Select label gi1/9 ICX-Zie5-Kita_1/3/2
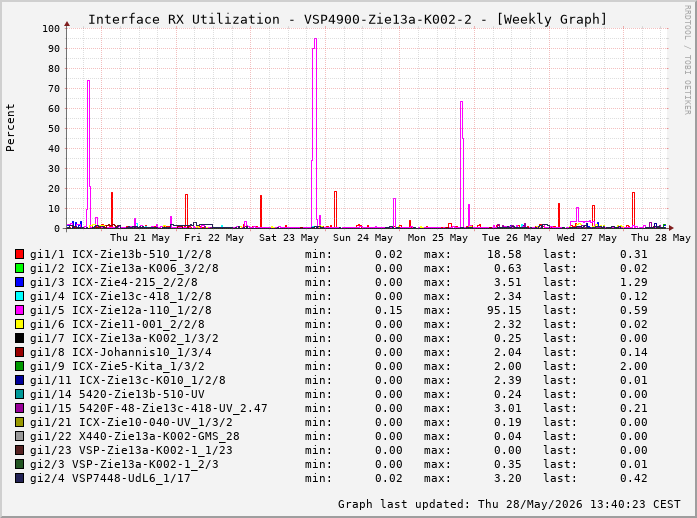The image size is (697, 518). [x=117, y=366]
